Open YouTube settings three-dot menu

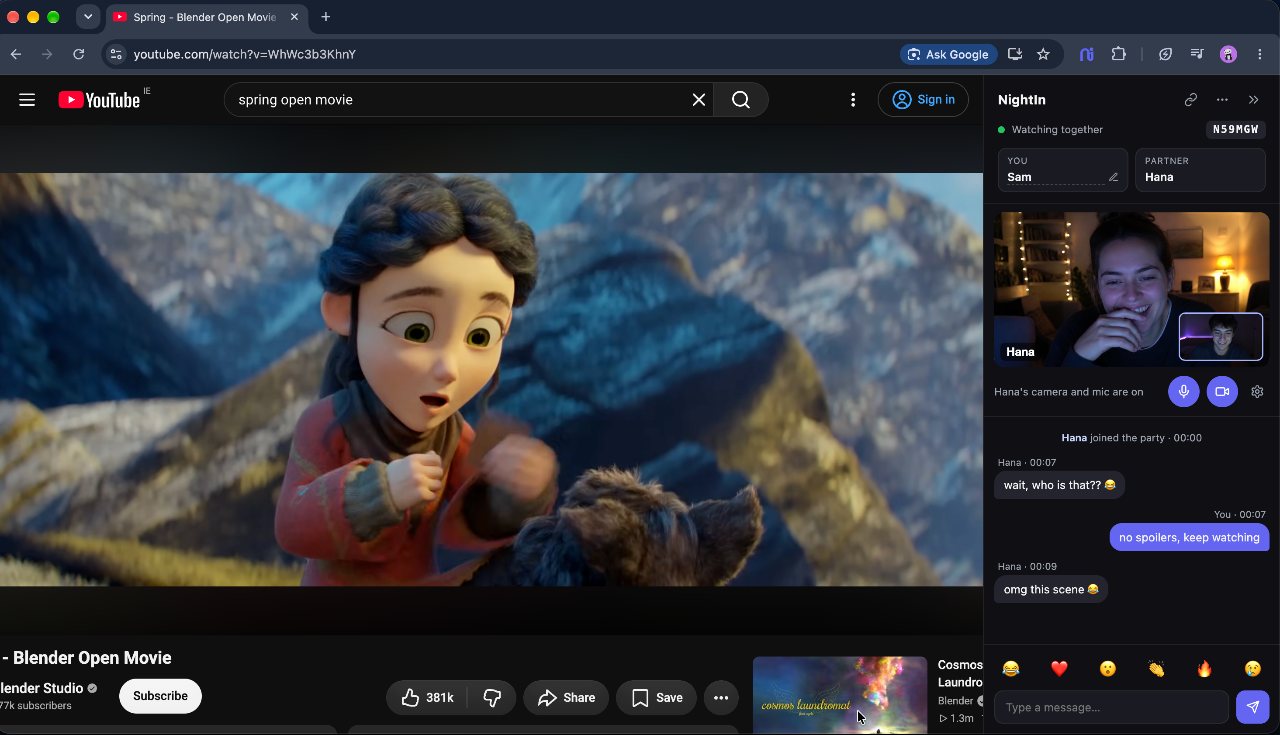[x=853, y=100]
